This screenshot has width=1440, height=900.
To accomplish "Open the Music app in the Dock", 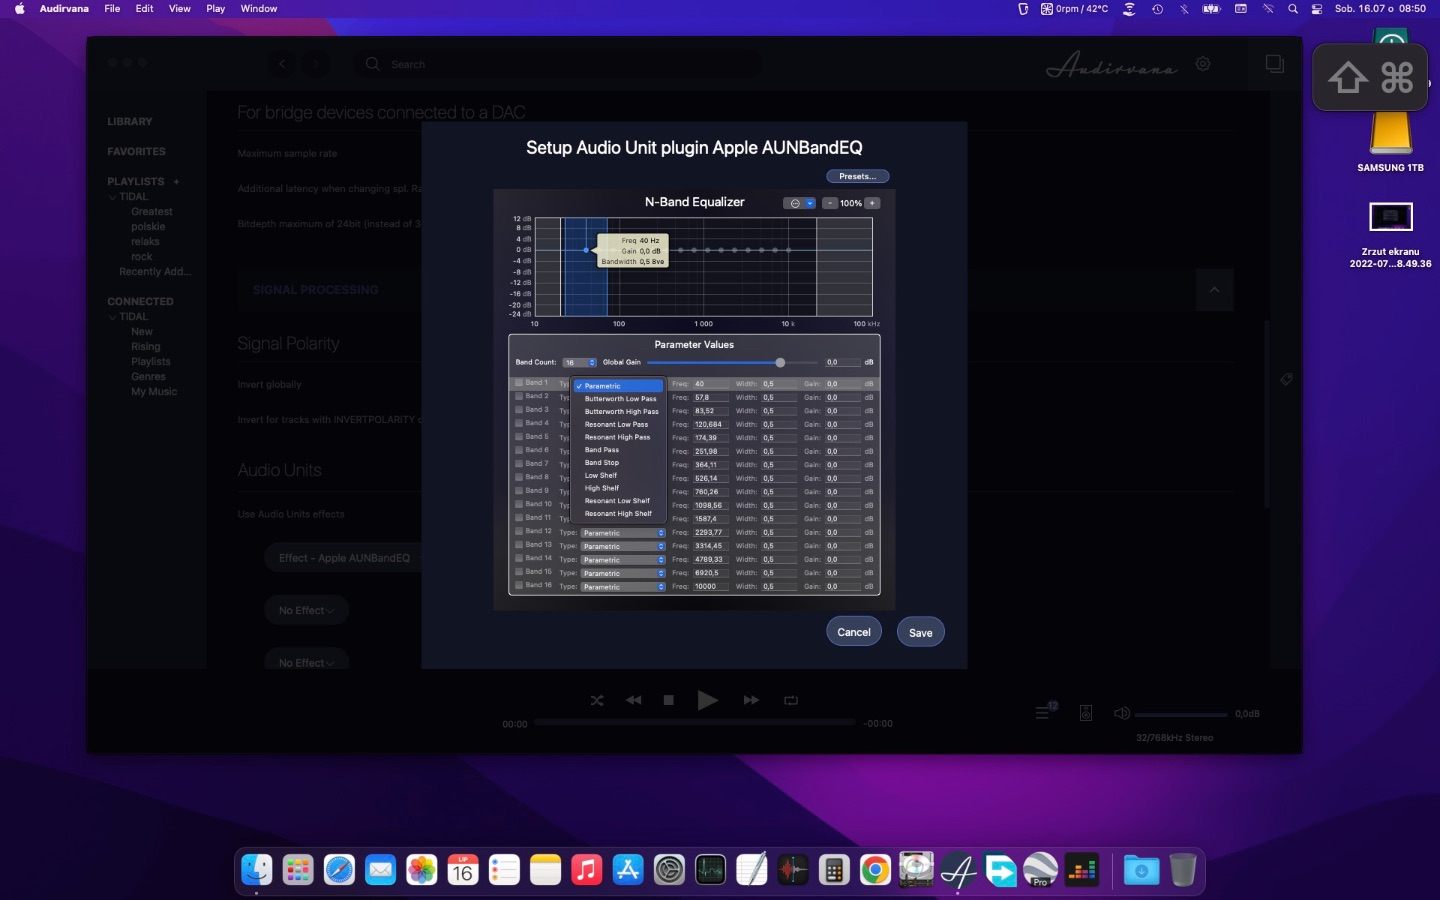I will (x=587, y=870).
